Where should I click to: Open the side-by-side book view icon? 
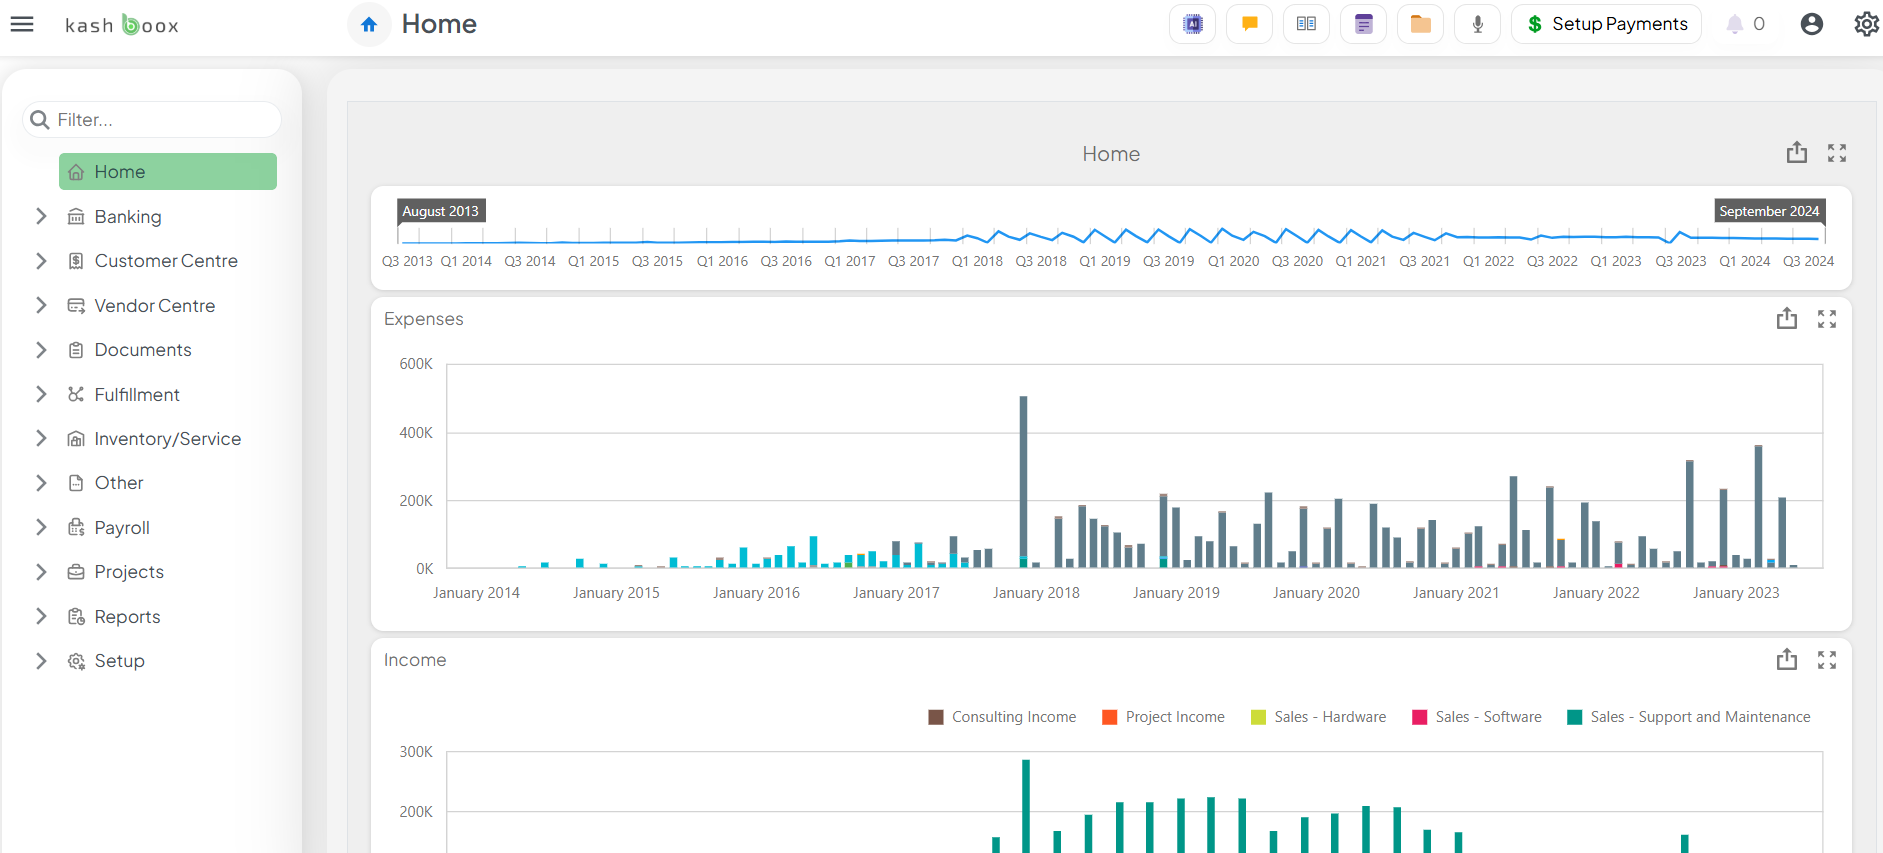1306,24
